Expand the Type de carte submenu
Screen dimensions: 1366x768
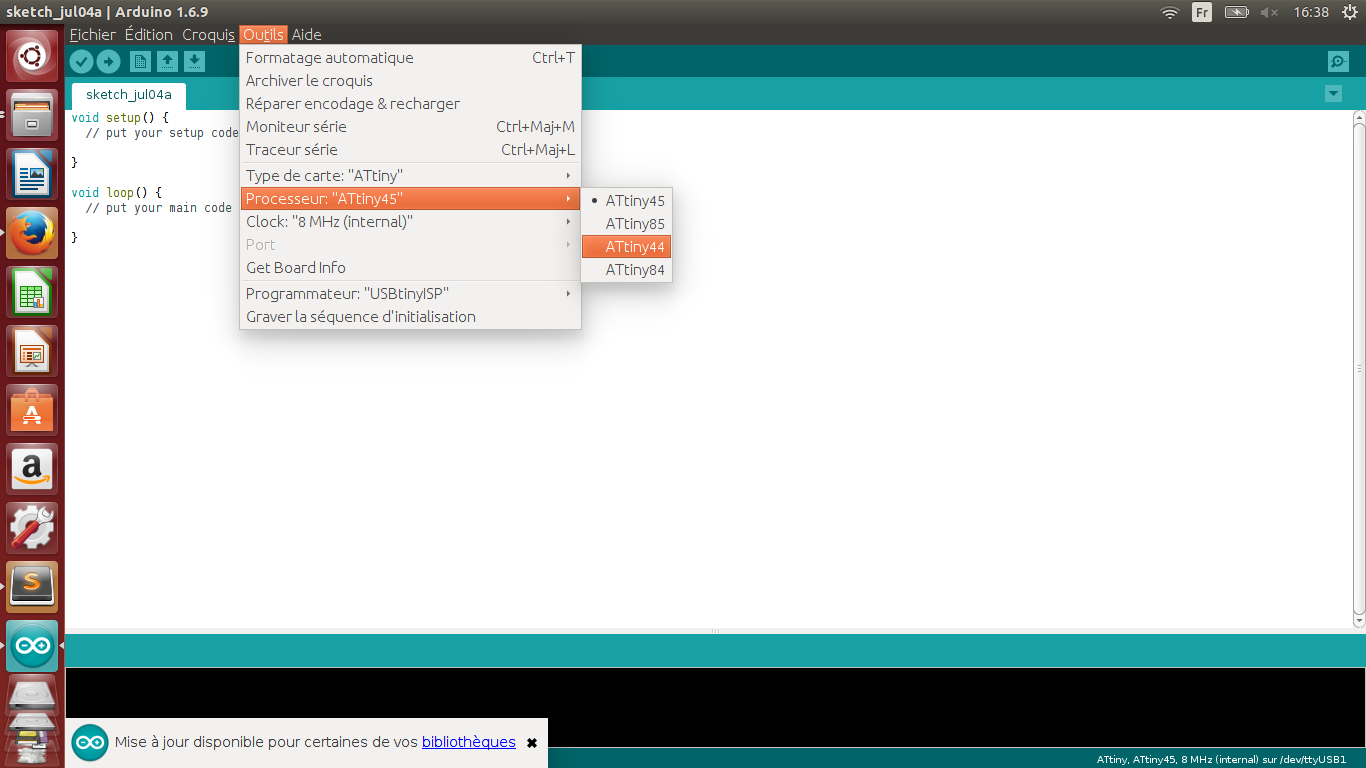click(410, 176)
